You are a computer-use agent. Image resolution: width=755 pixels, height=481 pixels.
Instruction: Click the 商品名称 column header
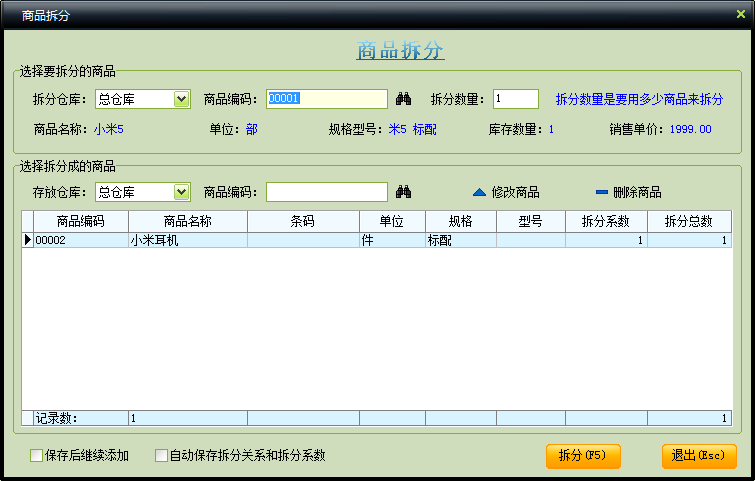[188, 221]
